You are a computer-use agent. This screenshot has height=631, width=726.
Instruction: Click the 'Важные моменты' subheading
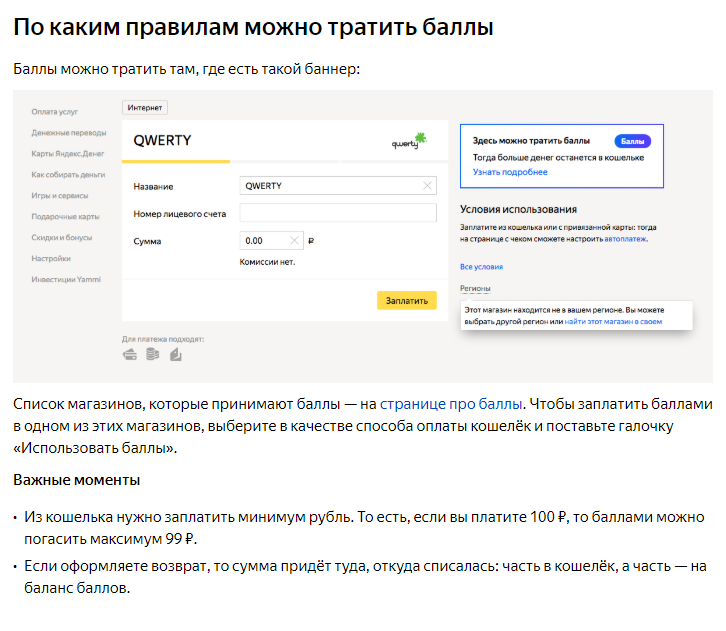(76, 480)
